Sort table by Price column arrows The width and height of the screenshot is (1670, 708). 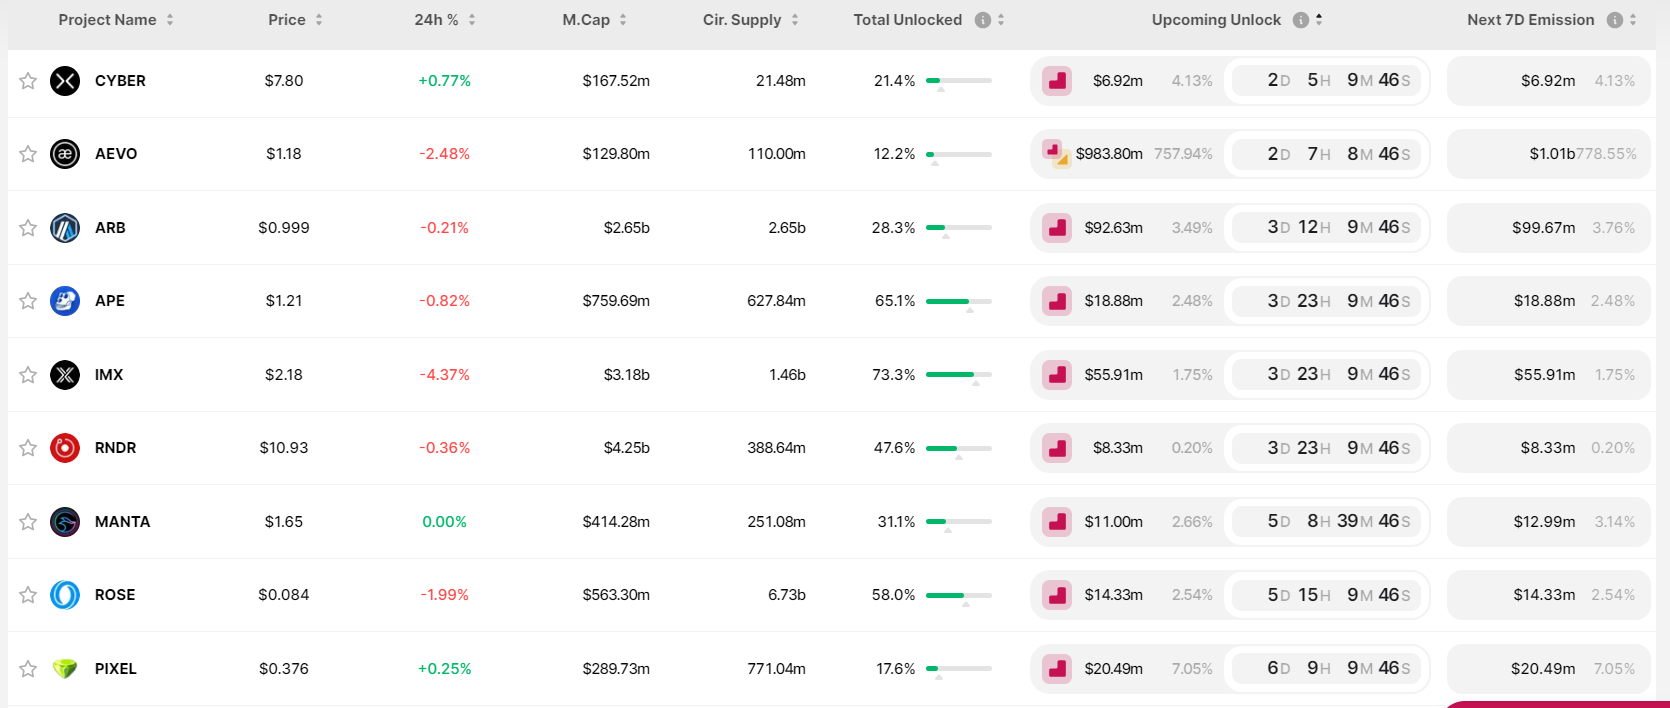pyautogui.click(x=319, y=20)
